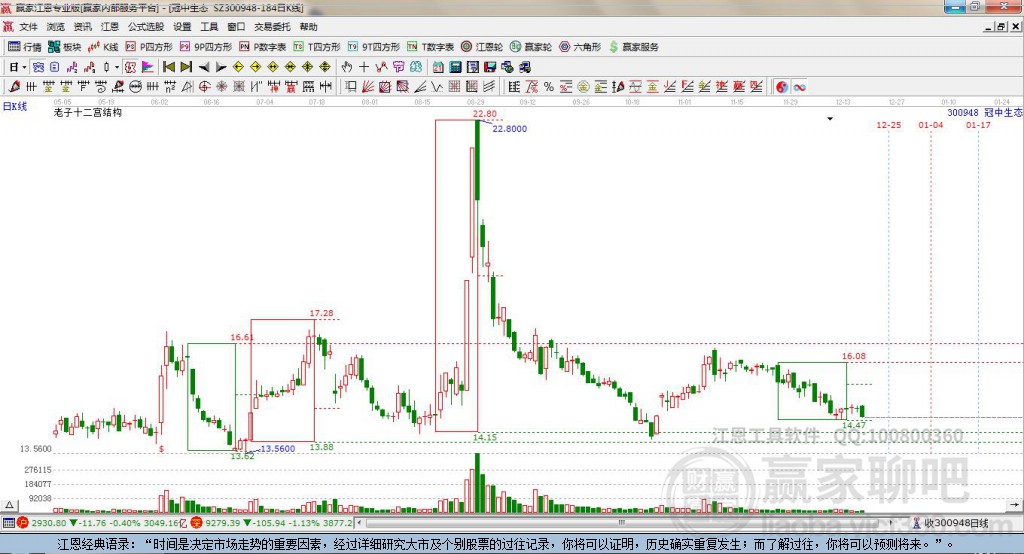Viewport: 1024px width, 554px height.
Task: Activate the crosshair cursor tool
Action: (364, 67)
